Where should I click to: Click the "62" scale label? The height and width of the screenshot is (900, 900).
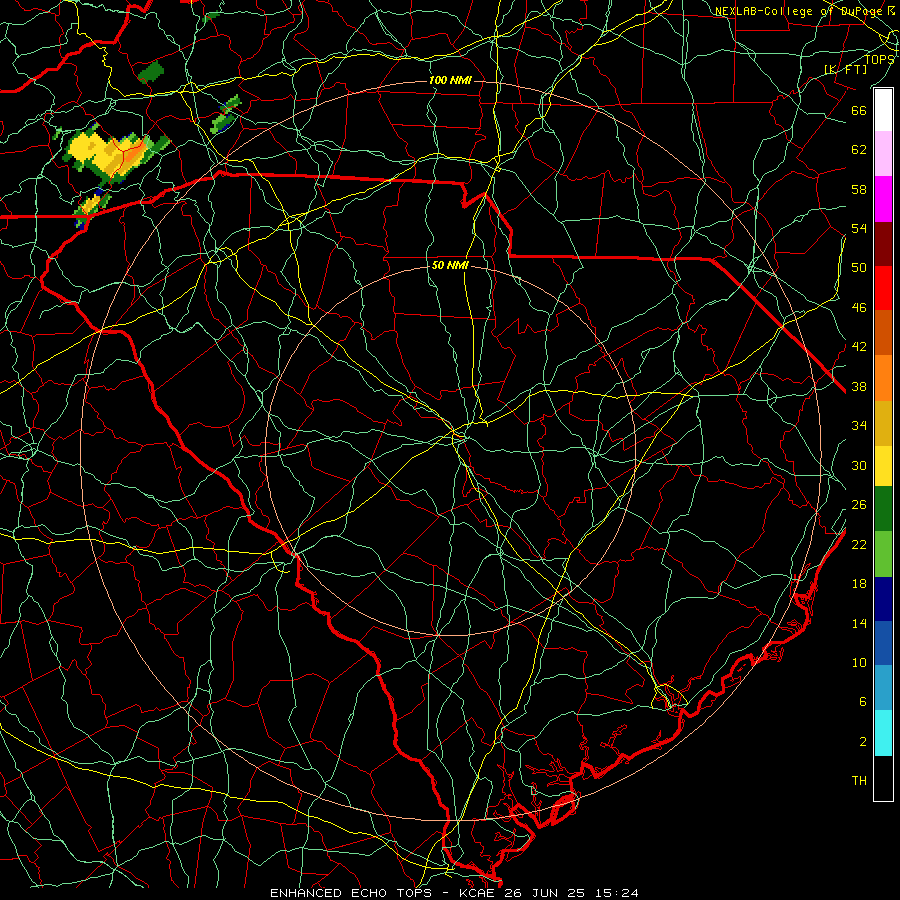tap(859, 150)
